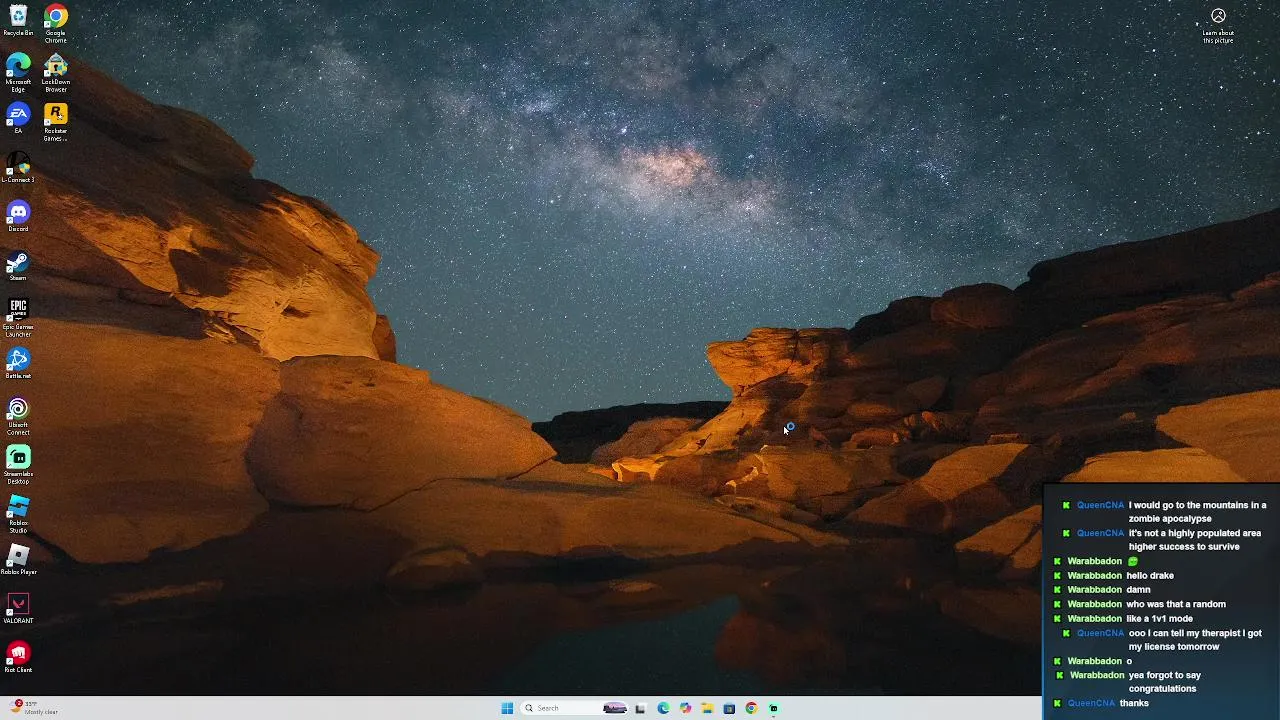Select the Battle.net desktop shortcut
The width and height of the screenshot is (1280, 720).
click(x=18, y=363)
